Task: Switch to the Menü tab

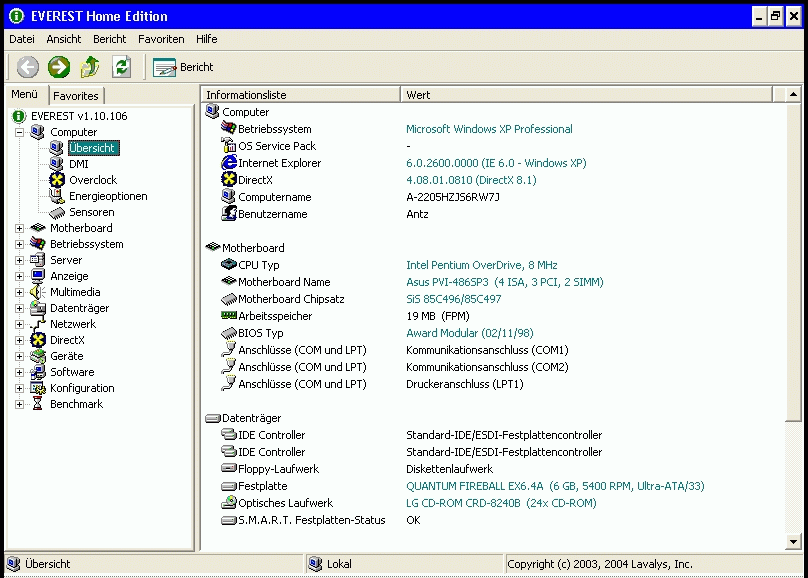Action: pos(25,94)
